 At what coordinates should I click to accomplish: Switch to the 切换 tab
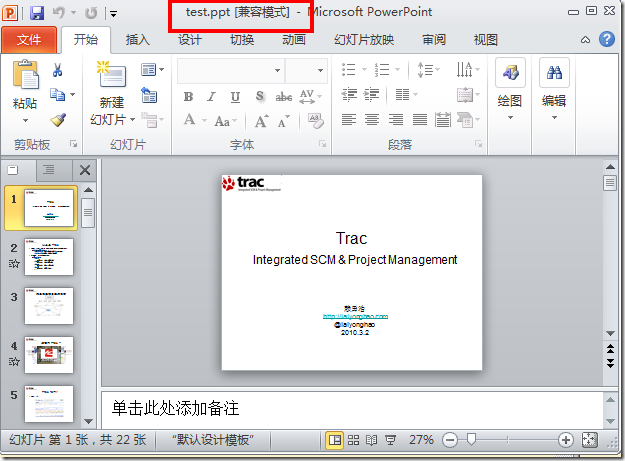[x=242, y=39]
